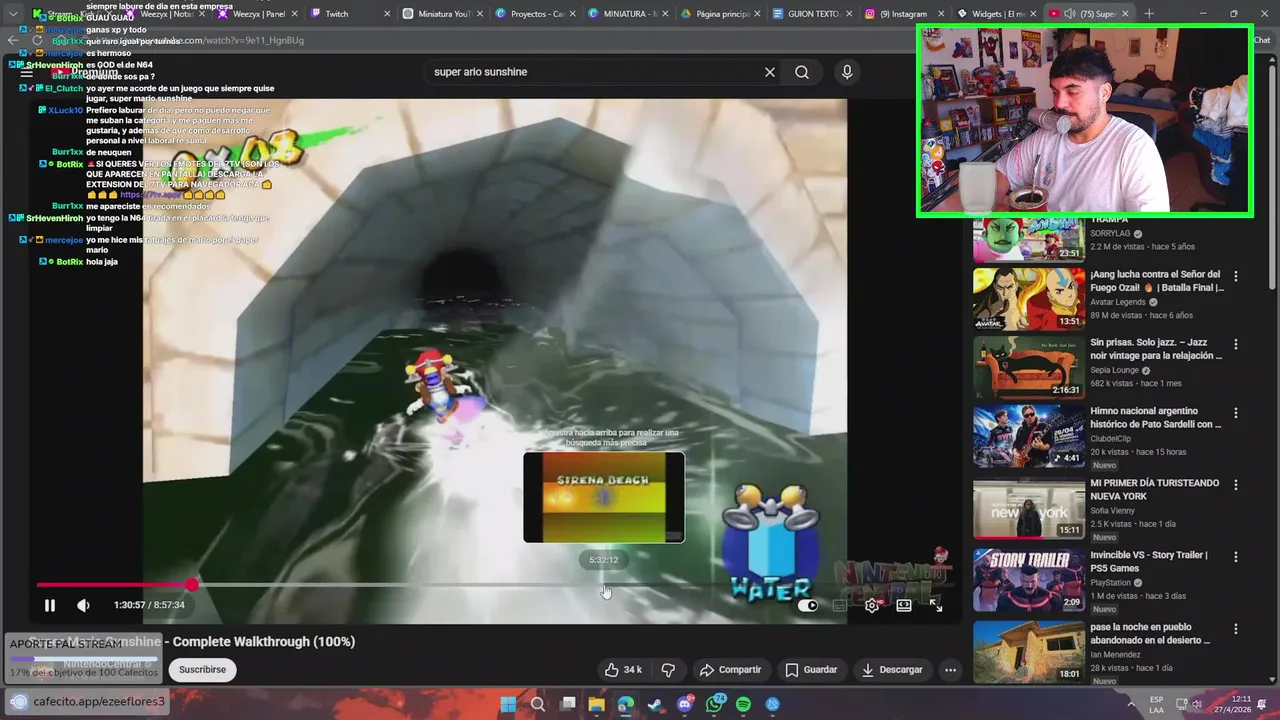1280x720 pixels.
Task: Open Steam from the taskbar
Action: (x=655, y=704)
